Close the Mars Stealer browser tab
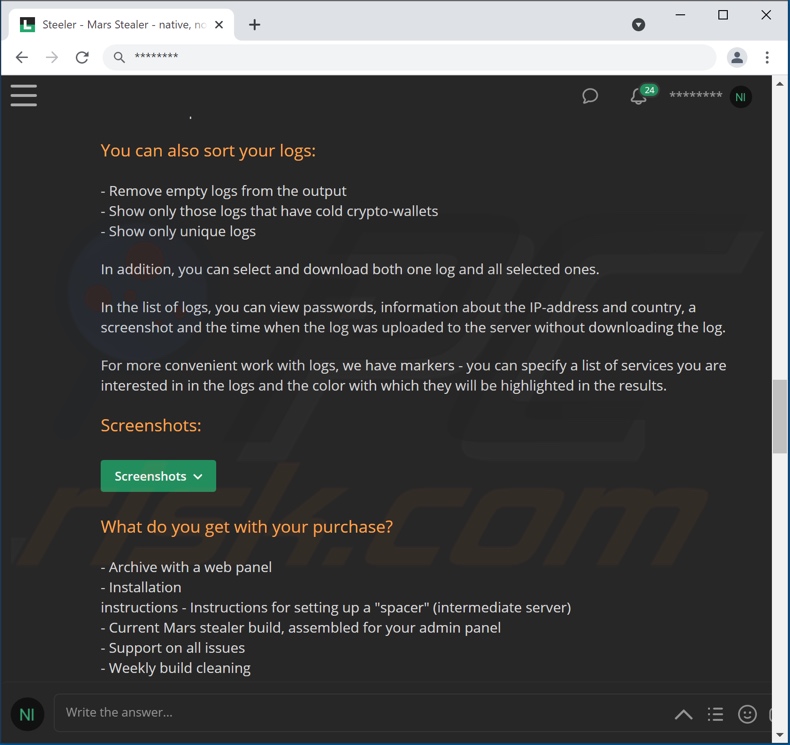The width and height of the screenshot is (790, 745). pyautogui.click(x=219, y=25)
